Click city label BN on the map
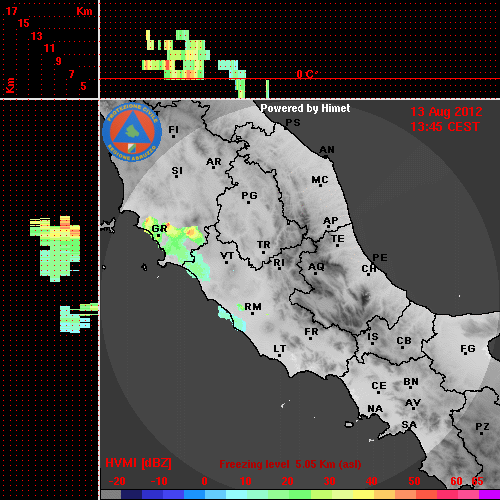 click(x=411, y=382)
